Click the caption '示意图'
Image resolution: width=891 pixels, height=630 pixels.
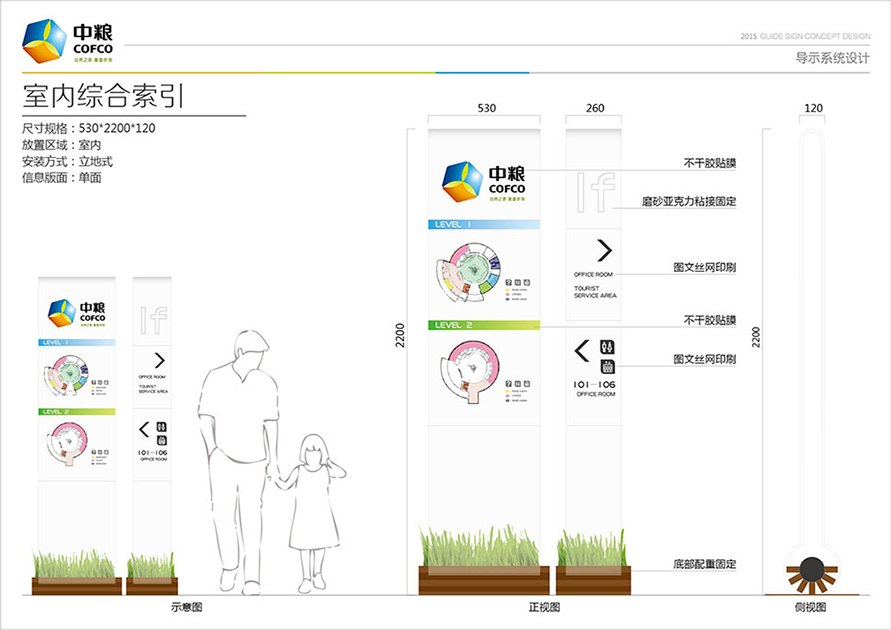click(186, 607)
